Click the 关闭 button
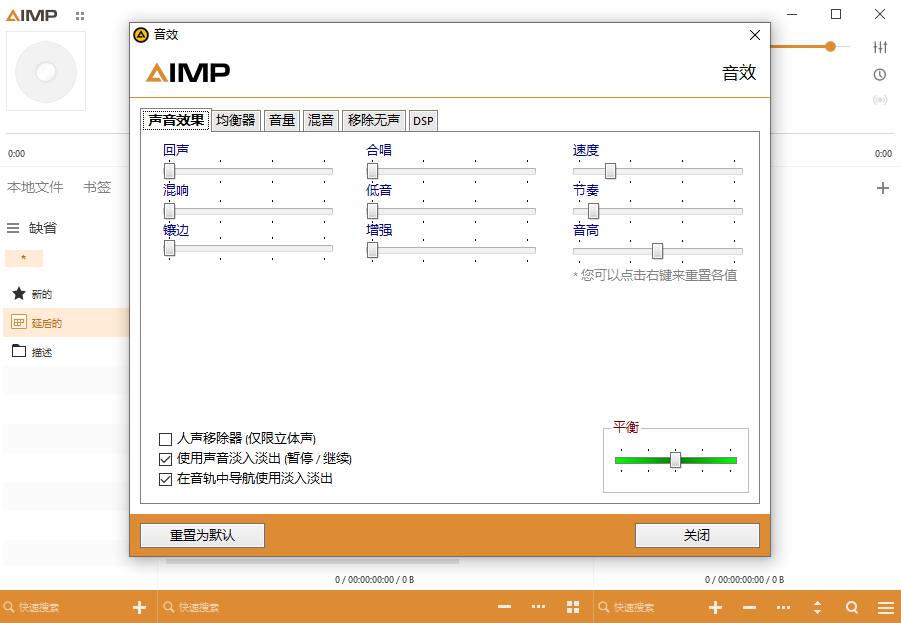Viewport: 901px width, 623px height. [697, 535]
